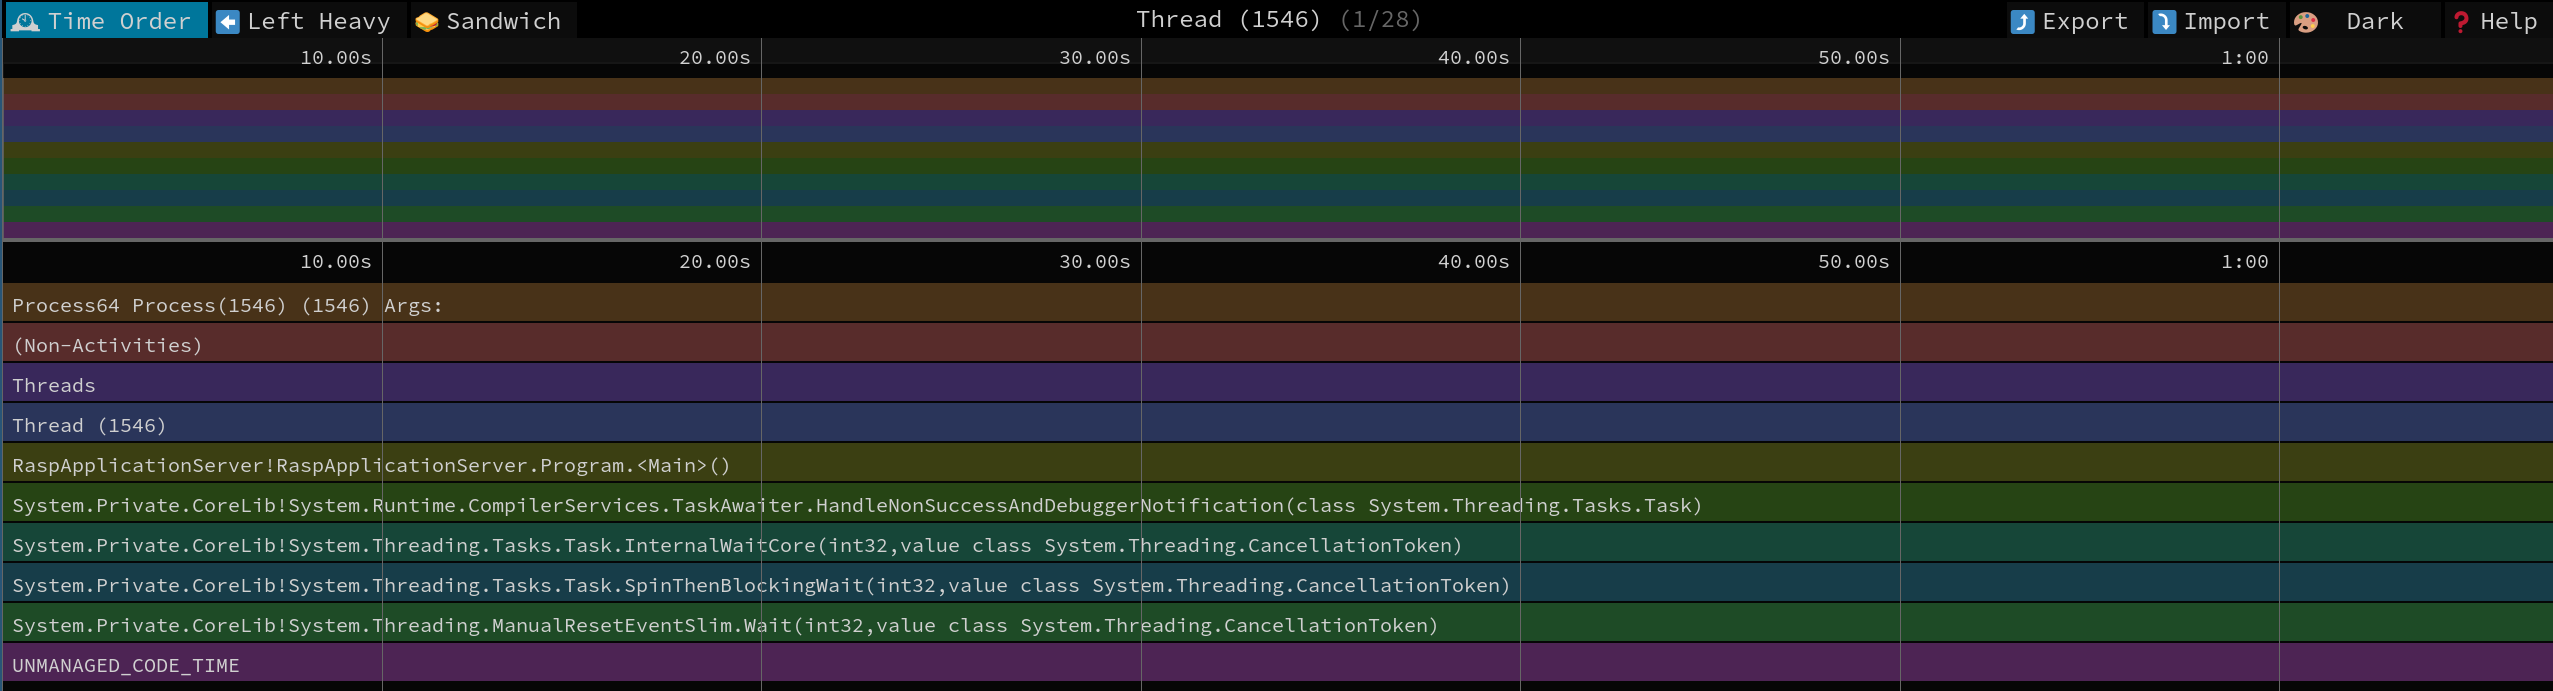The width and height of the screenshot is (2553, 691).
Task: Click the Import icon
Action: 2164,21
